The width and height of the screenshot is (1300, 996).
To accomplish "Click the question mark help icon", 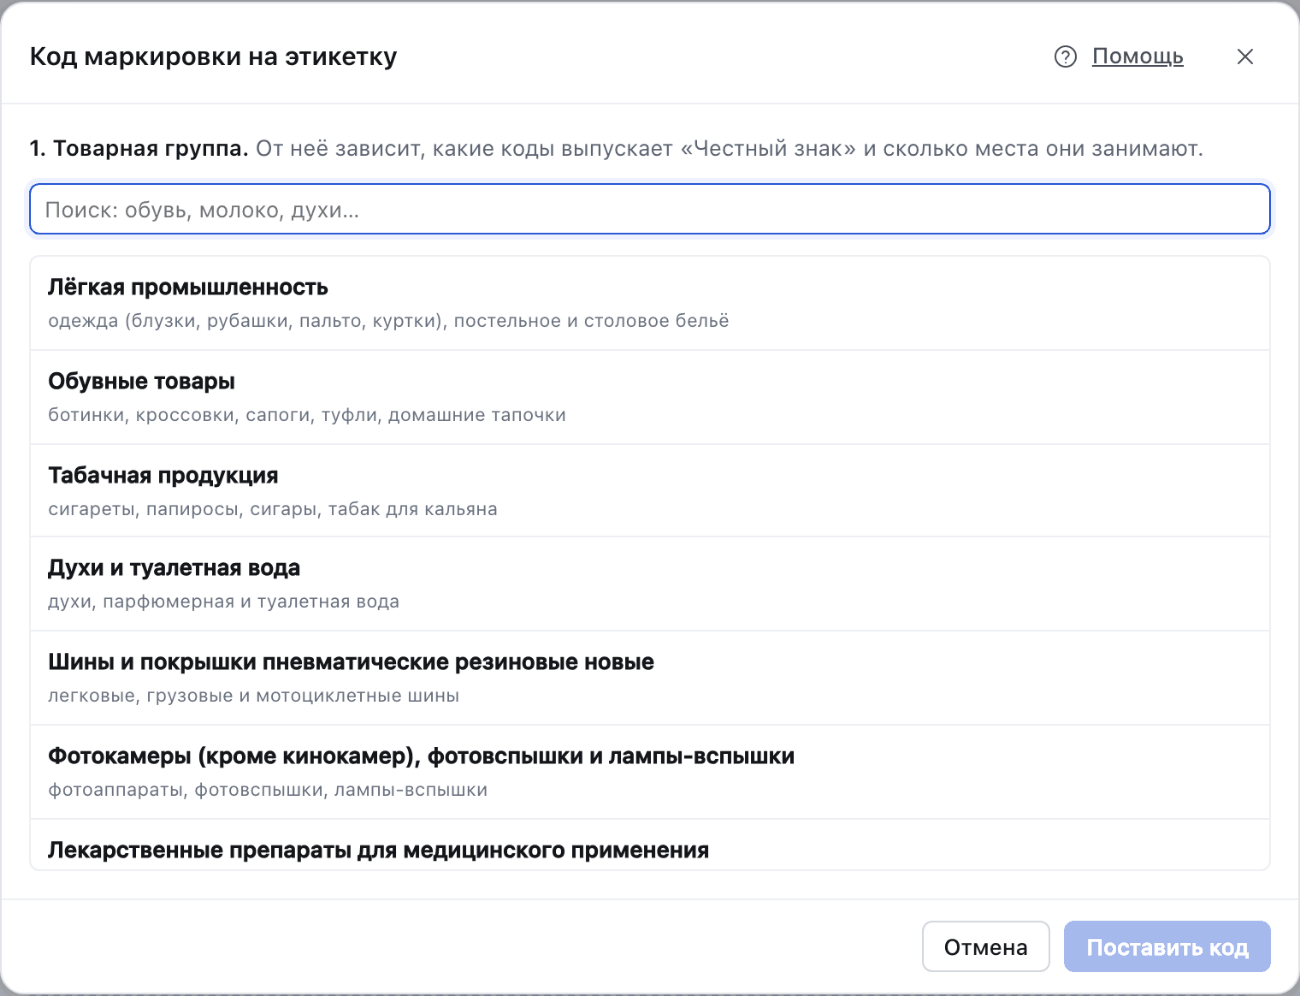I will [1065, 57].
